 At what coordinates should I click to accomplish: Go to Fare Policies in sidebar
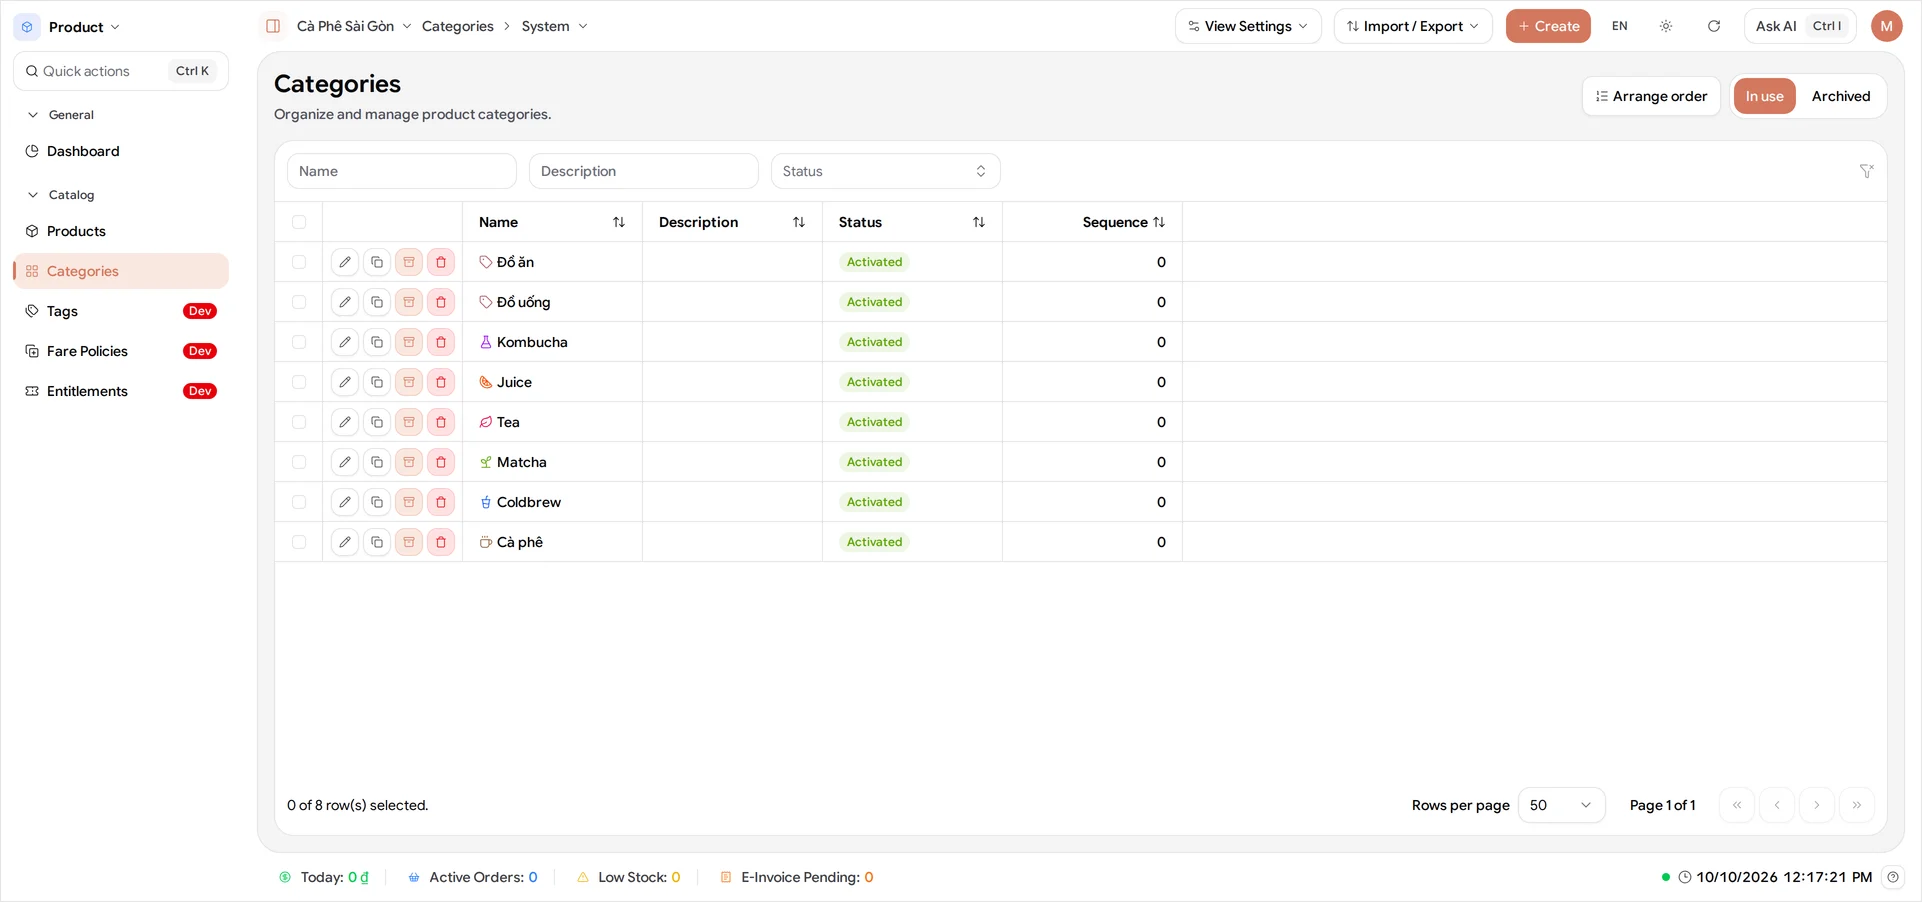(121, 351)
